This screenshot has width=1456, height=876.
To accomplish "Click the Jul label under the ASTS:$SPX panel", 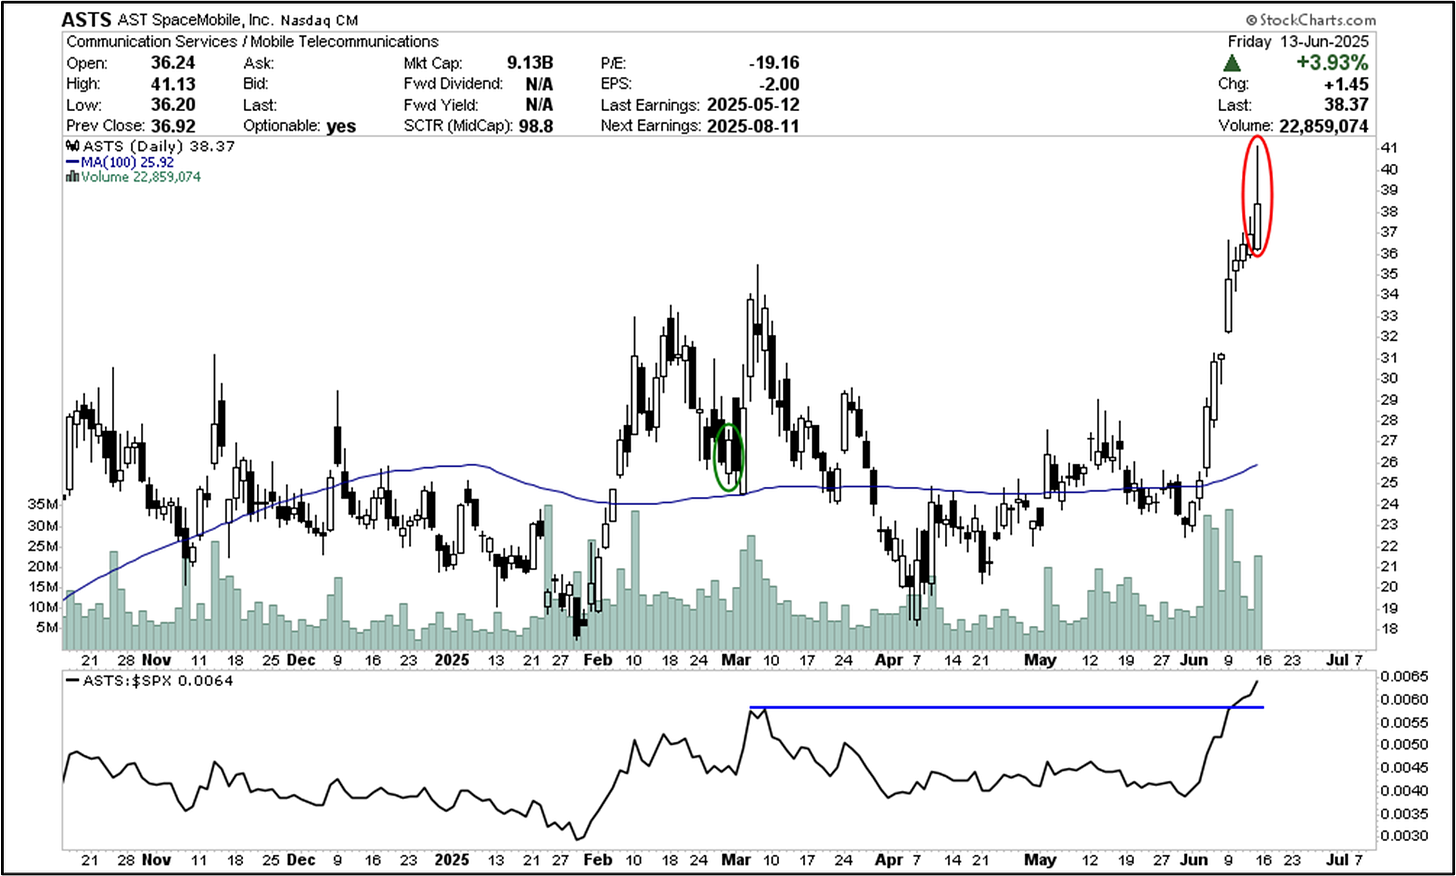I will [1337, 860].
